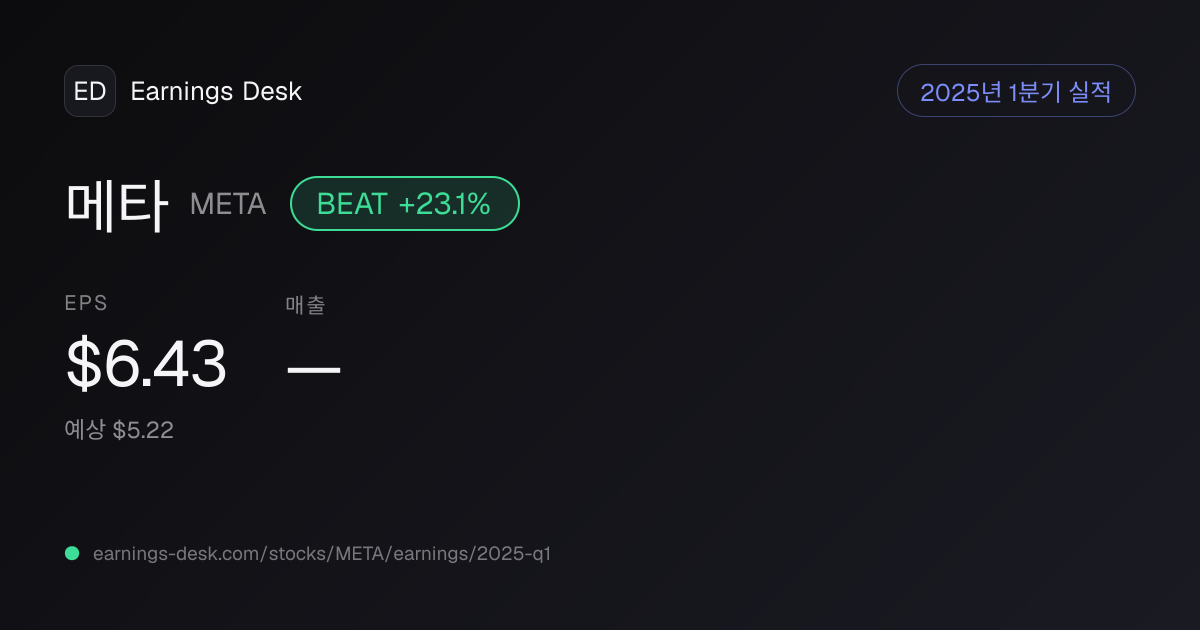Click the word Desk in brand title
This screenshot has height=630, width=1200.
point(272,92)
